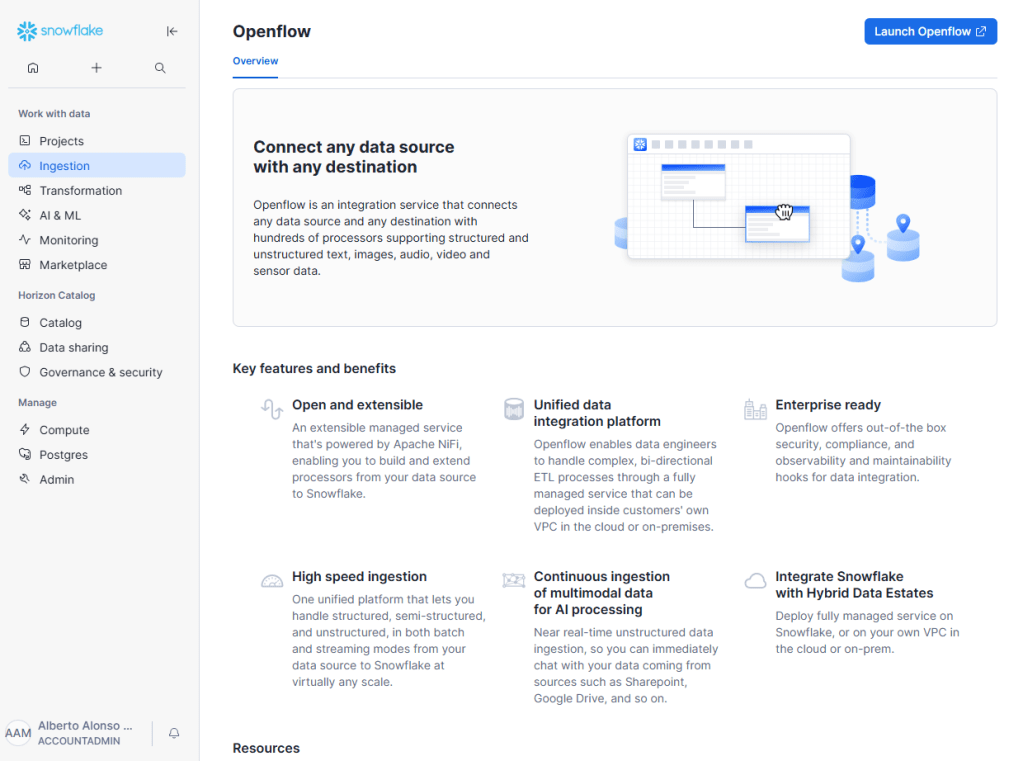Open Projects in the sidebar
This screenshot has height=761, width=1023.
[x=61, y=141]
